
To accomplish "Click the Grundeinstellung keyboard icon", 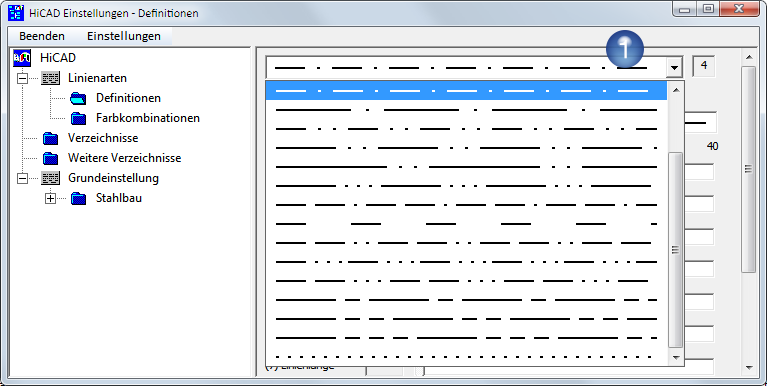I will 51,178.
